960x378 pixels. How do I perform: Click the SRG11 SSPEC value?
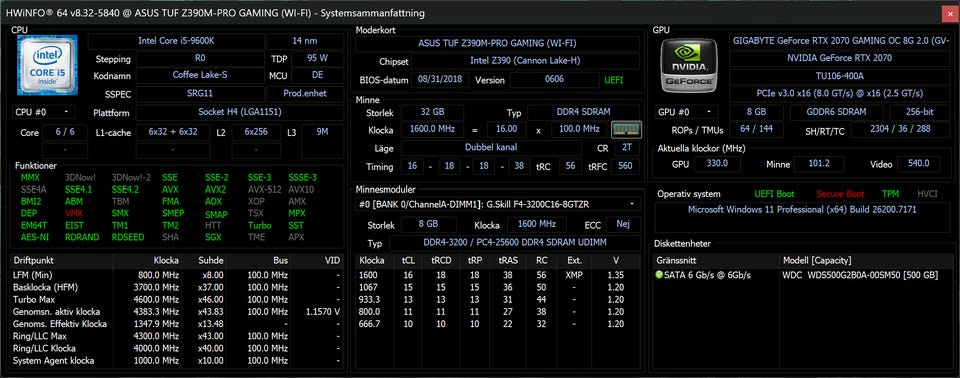[x=199, y=94]
